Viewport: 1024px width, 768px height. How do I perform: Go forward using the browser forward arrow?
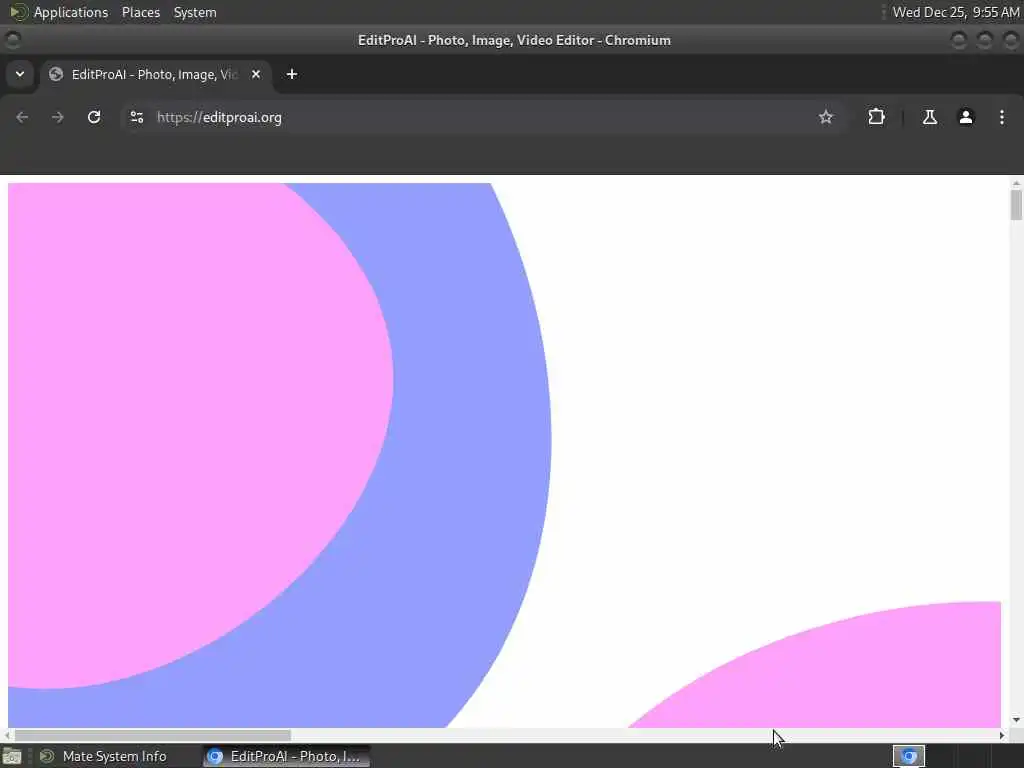(x=57, y=118)
